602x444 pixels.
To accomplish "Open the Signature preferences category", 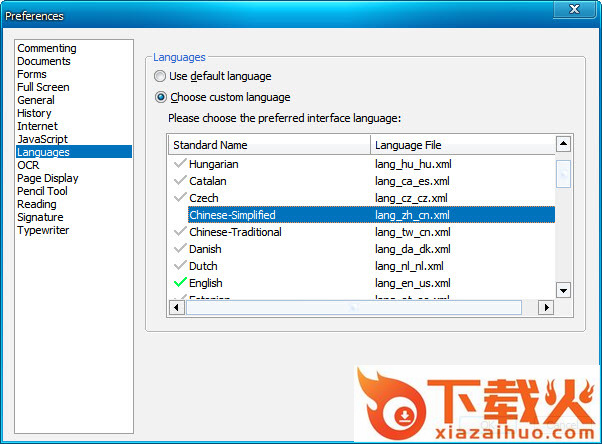I will click(40, 217).
